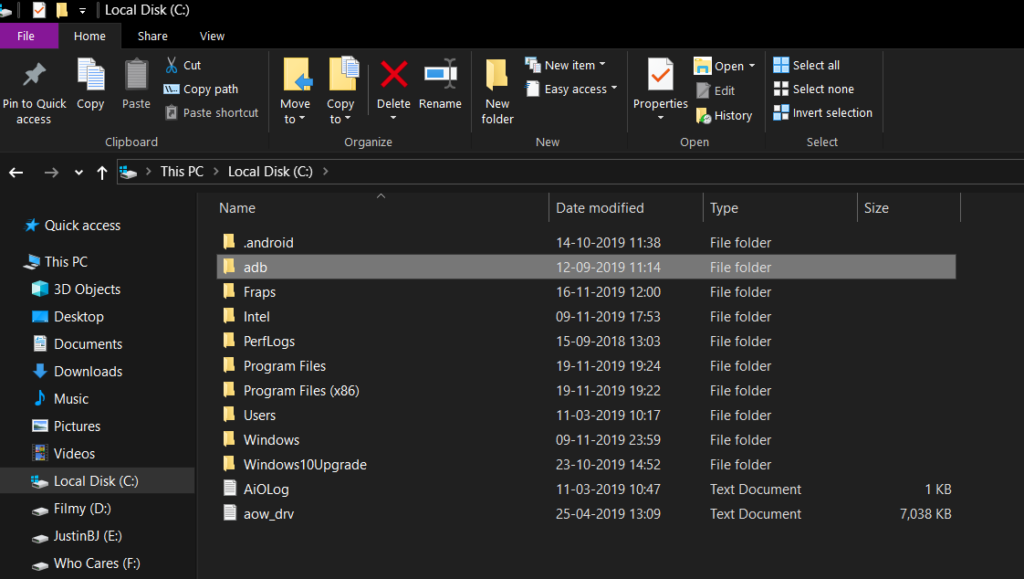Click the red Delete icon
Image resolution: width=1024 pixels, height=579 pixels.
(394, 76)
